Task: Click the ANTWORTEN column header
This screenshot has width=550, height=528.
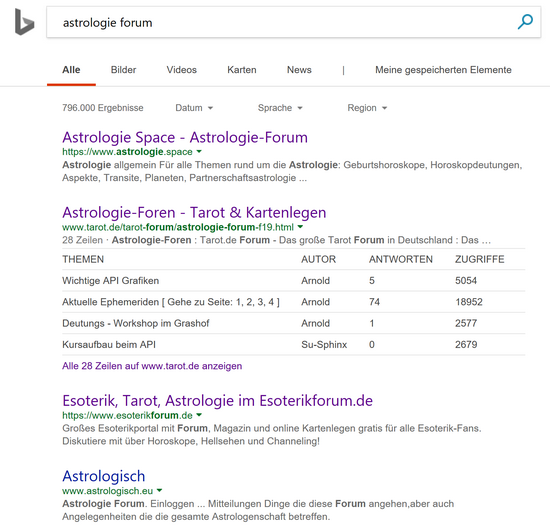Action: pyautogui.click(x=401, y=259)
